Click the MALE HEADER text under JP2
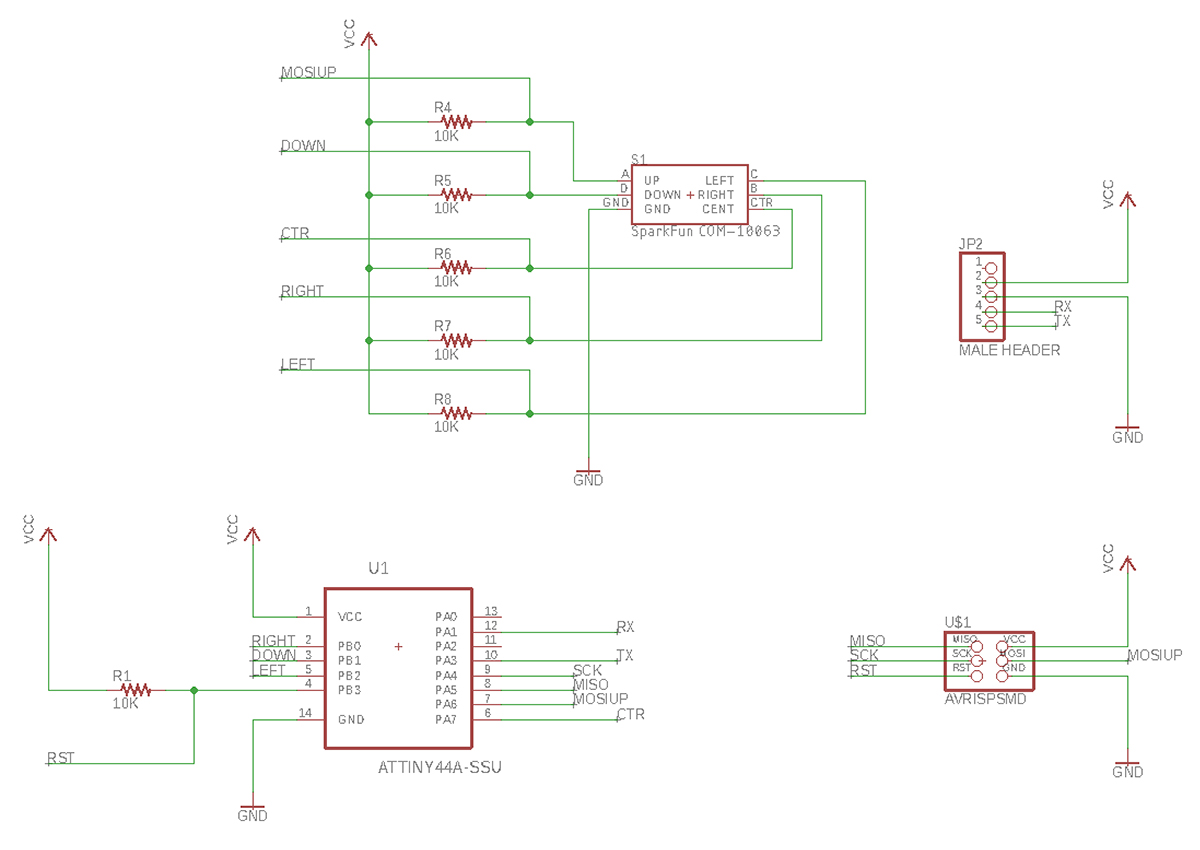This screenshot has height=850, width=1200. (x=1009, y=350)
